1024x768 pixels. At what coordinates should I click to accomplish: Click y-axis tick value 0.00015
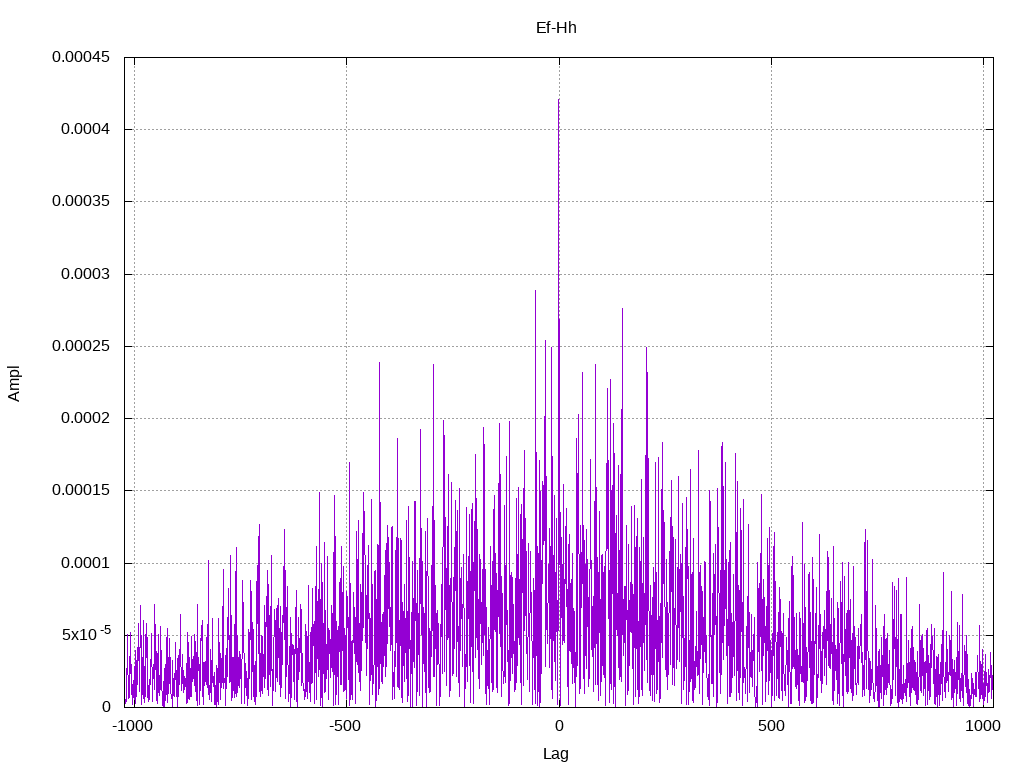point(81,490)
